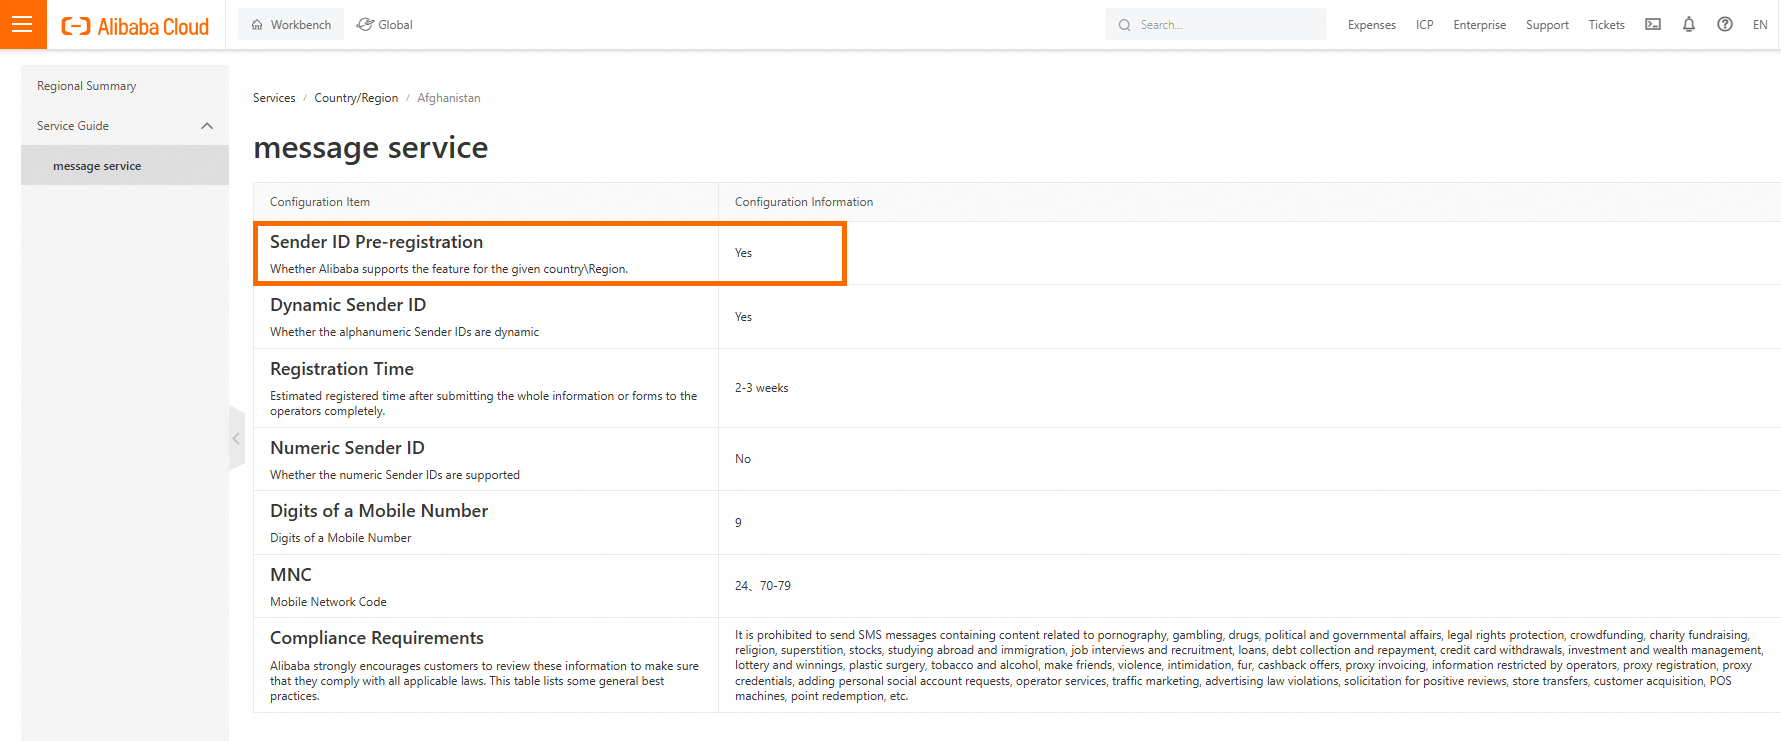1781x741 pixels.
Task: Click the Alibaba Cloud logo
Action: (135, 26)
